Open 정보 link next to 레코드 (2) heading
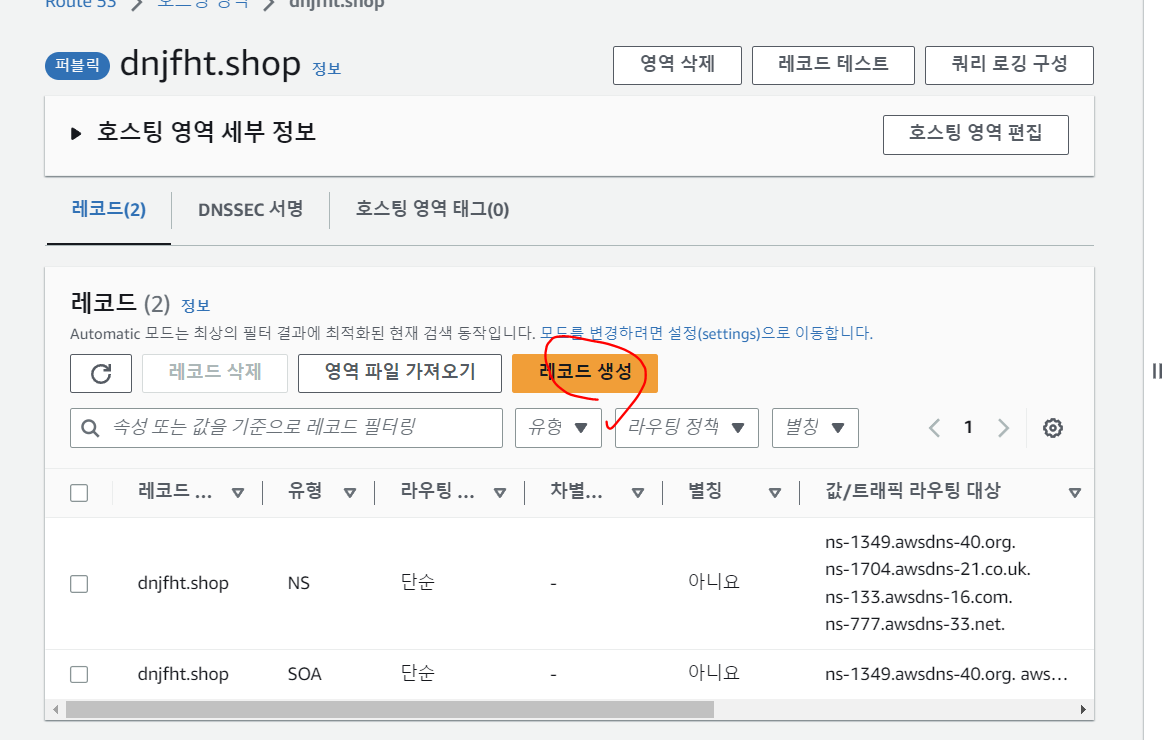The width and height of the screenshot is (1169, 740). coord(195,306)
